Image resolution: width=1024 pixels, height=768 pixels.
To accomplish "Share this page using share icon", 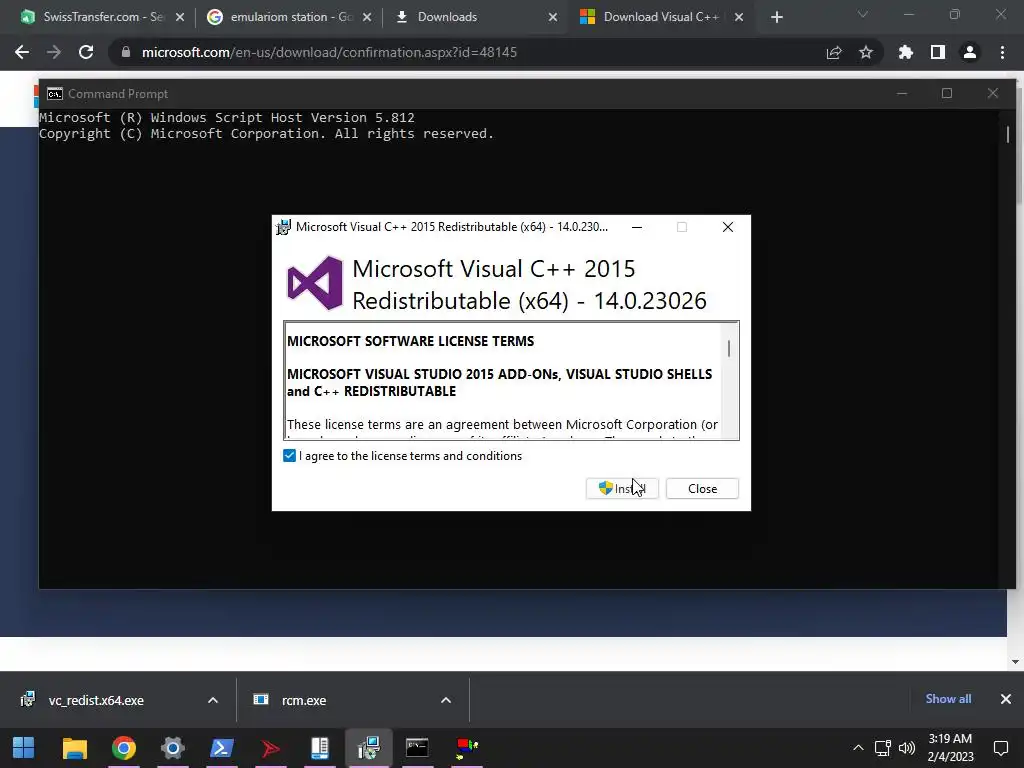I will tap(834, 52).
